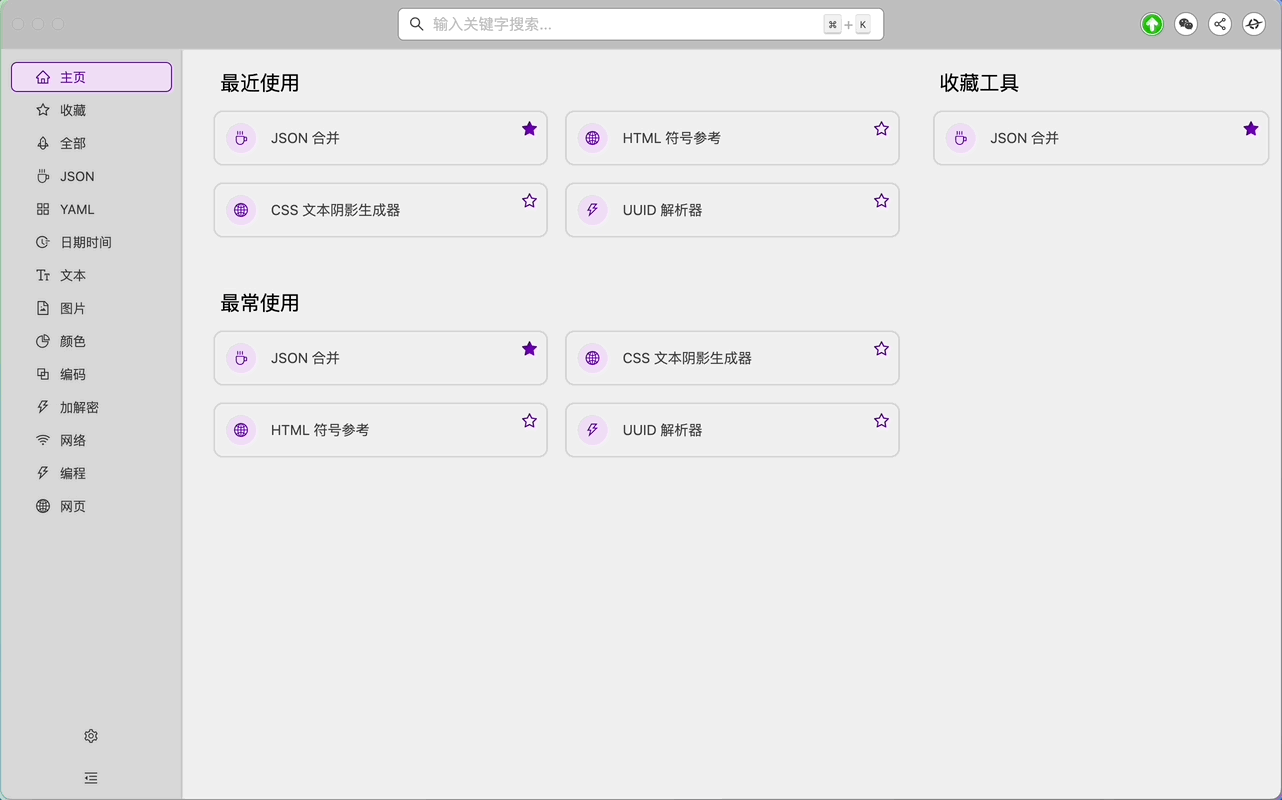
Task: Open the HTML 符号参考 card under 最近使用
Action: (x=732, y=138)
